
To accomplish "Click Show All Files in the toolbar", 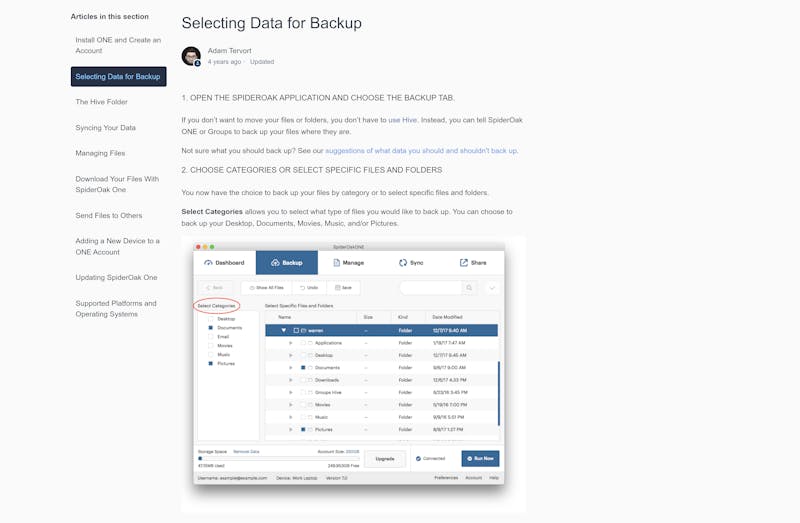I will [x=266, y=288].
